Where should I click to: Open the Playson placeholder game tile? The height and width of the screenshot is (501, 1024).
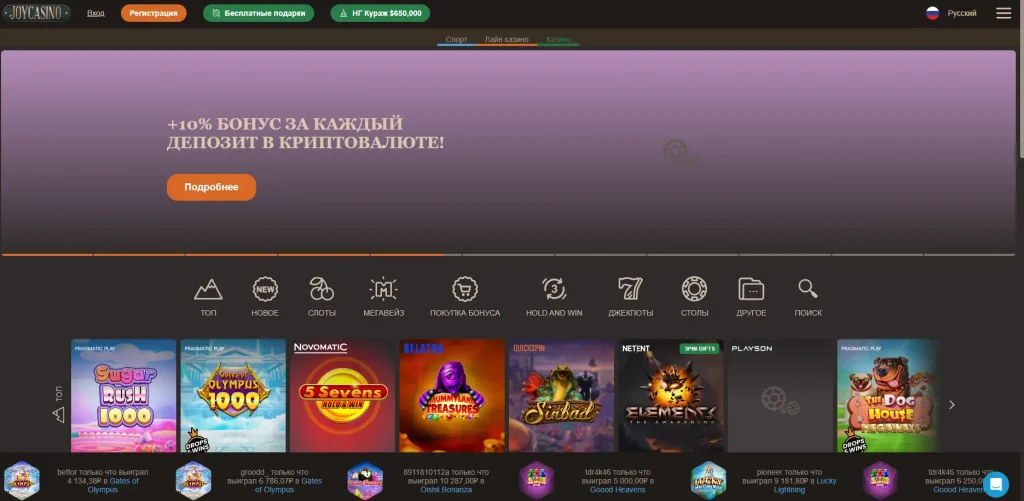(780, 396)
